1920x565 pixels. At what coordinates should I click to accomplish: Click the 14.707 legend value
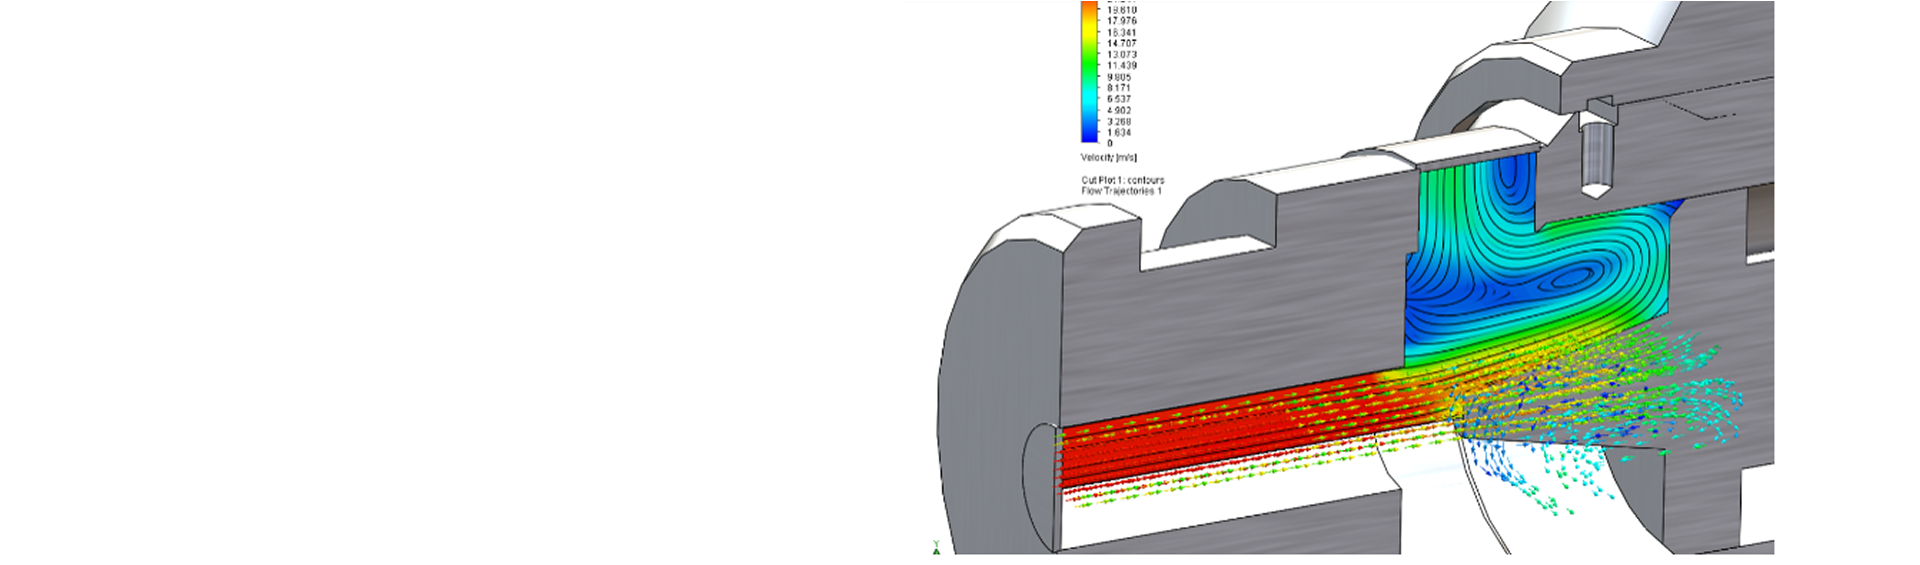(x=1121, y=44)
